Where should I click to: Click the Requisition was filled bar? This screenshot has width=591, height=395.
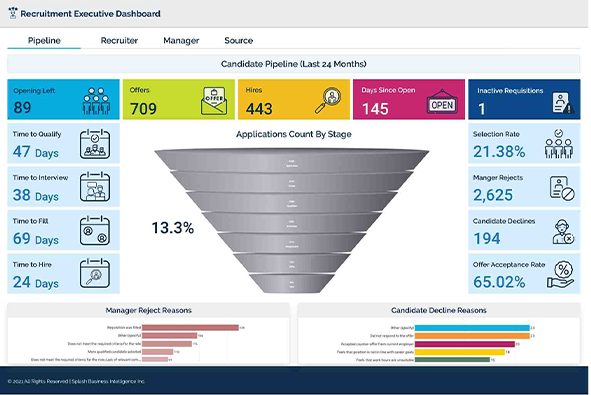190,328
